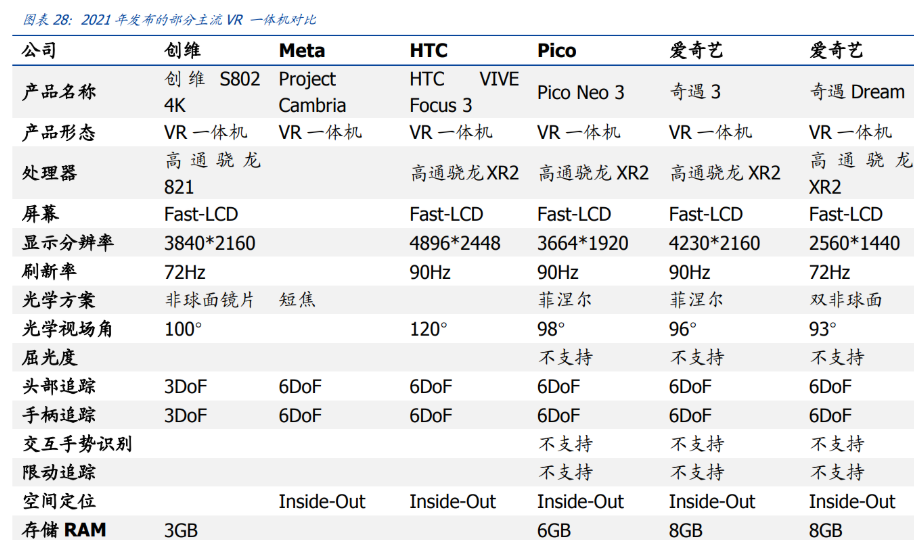Image resolution: width=914 pixels, height=540 pixels.
Task: Click the 屈光度 row label
Action: (50, 357)
